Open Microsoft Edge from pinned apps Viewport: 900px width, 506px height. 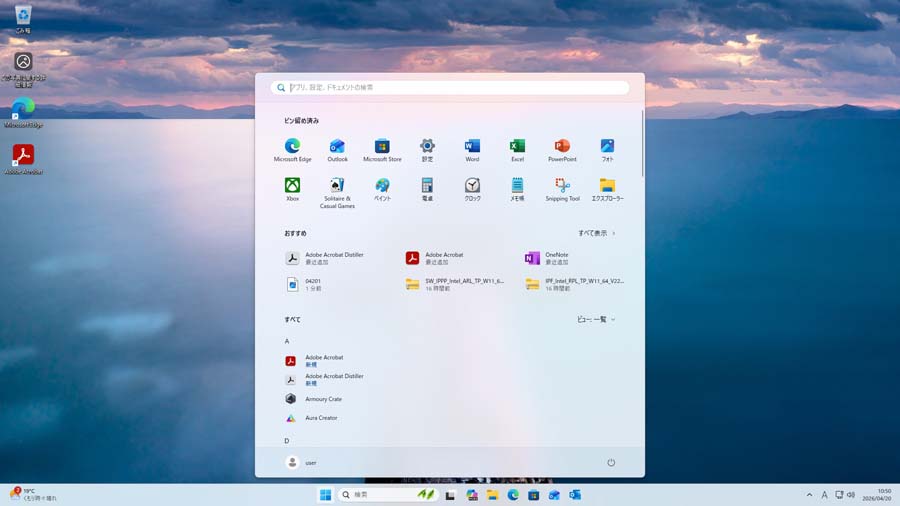tap(292, 150)
